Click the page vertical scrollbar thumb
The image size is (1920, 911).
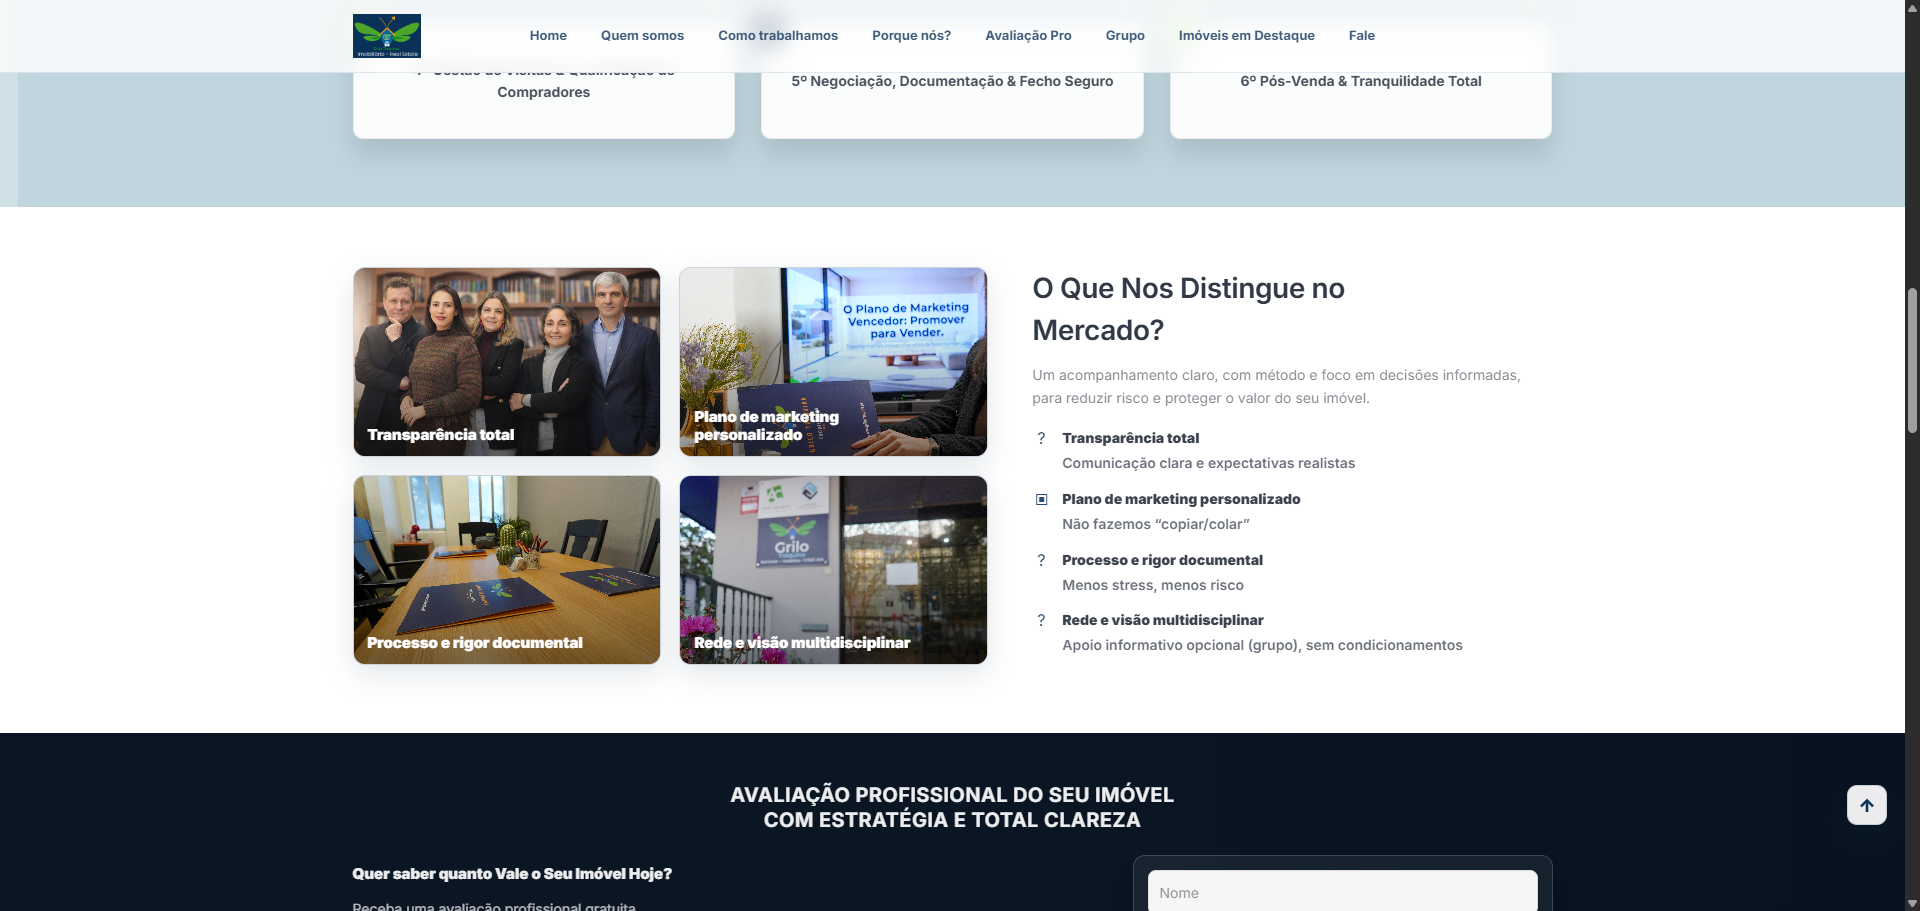point(1912,360)
